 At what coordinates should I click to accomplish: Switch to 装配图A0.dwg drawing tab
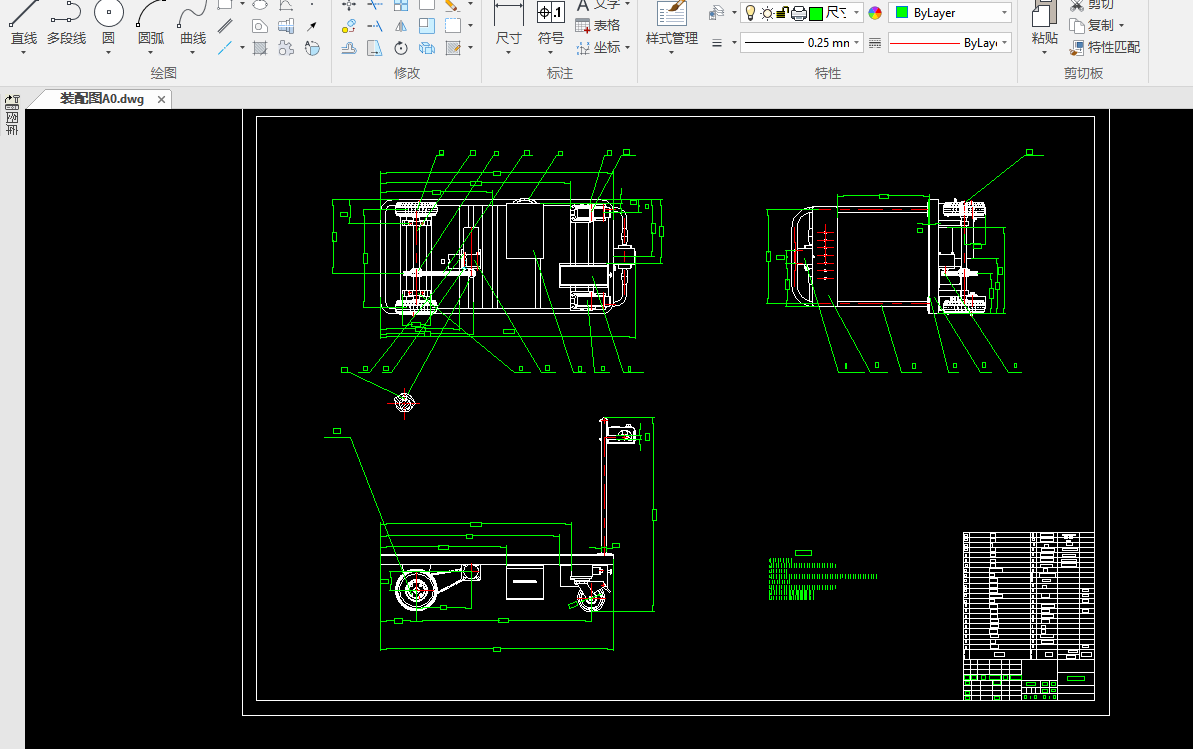click(100, 99)
